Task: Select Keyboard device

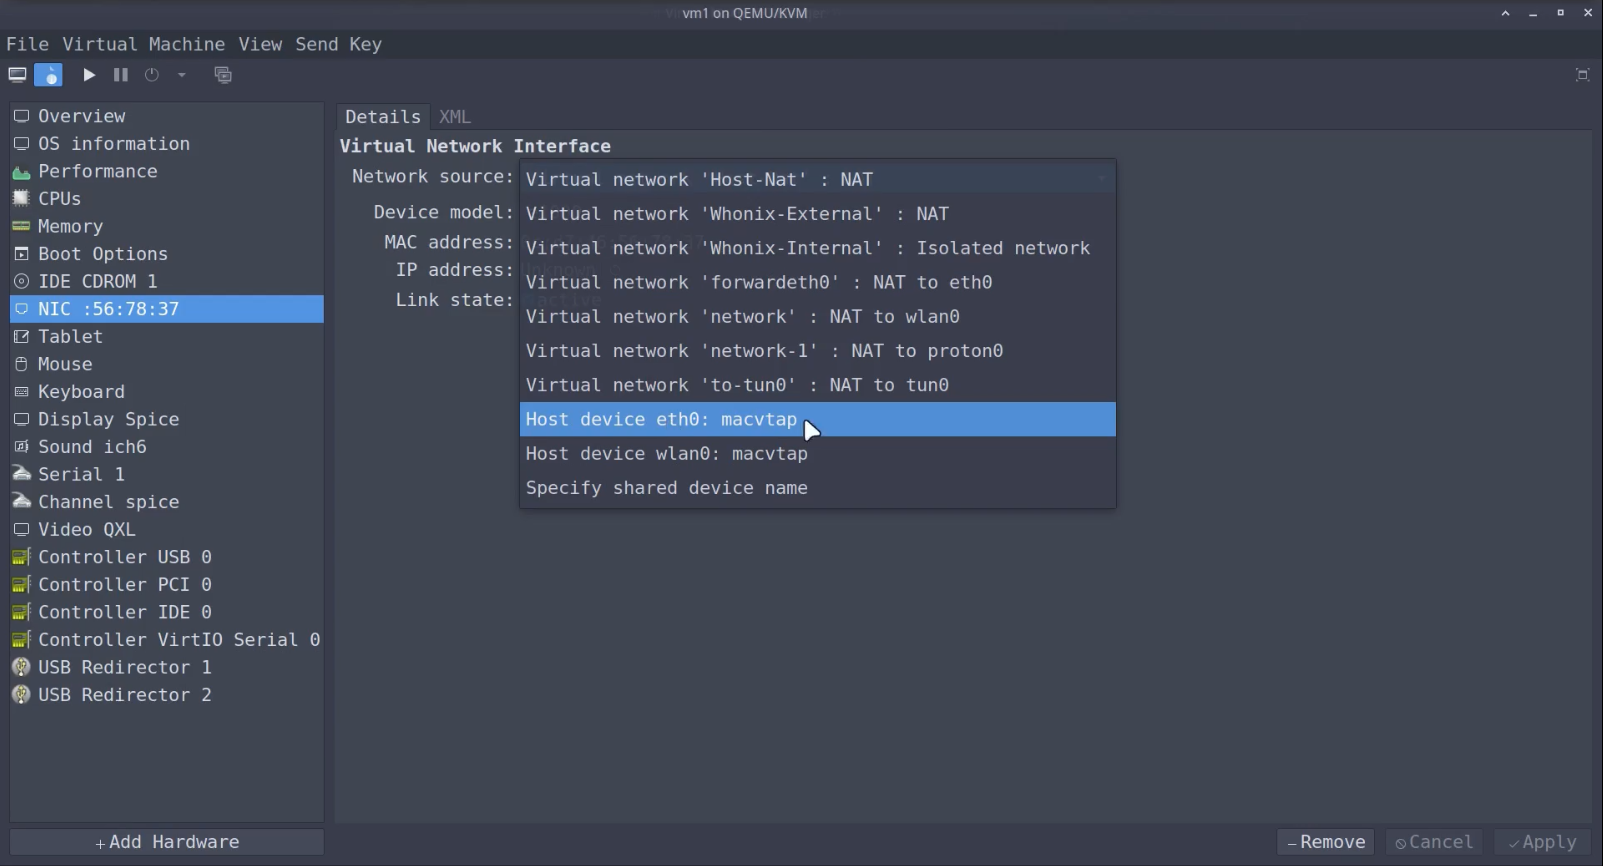Action: pyautogui.click(x=167, y=392)
